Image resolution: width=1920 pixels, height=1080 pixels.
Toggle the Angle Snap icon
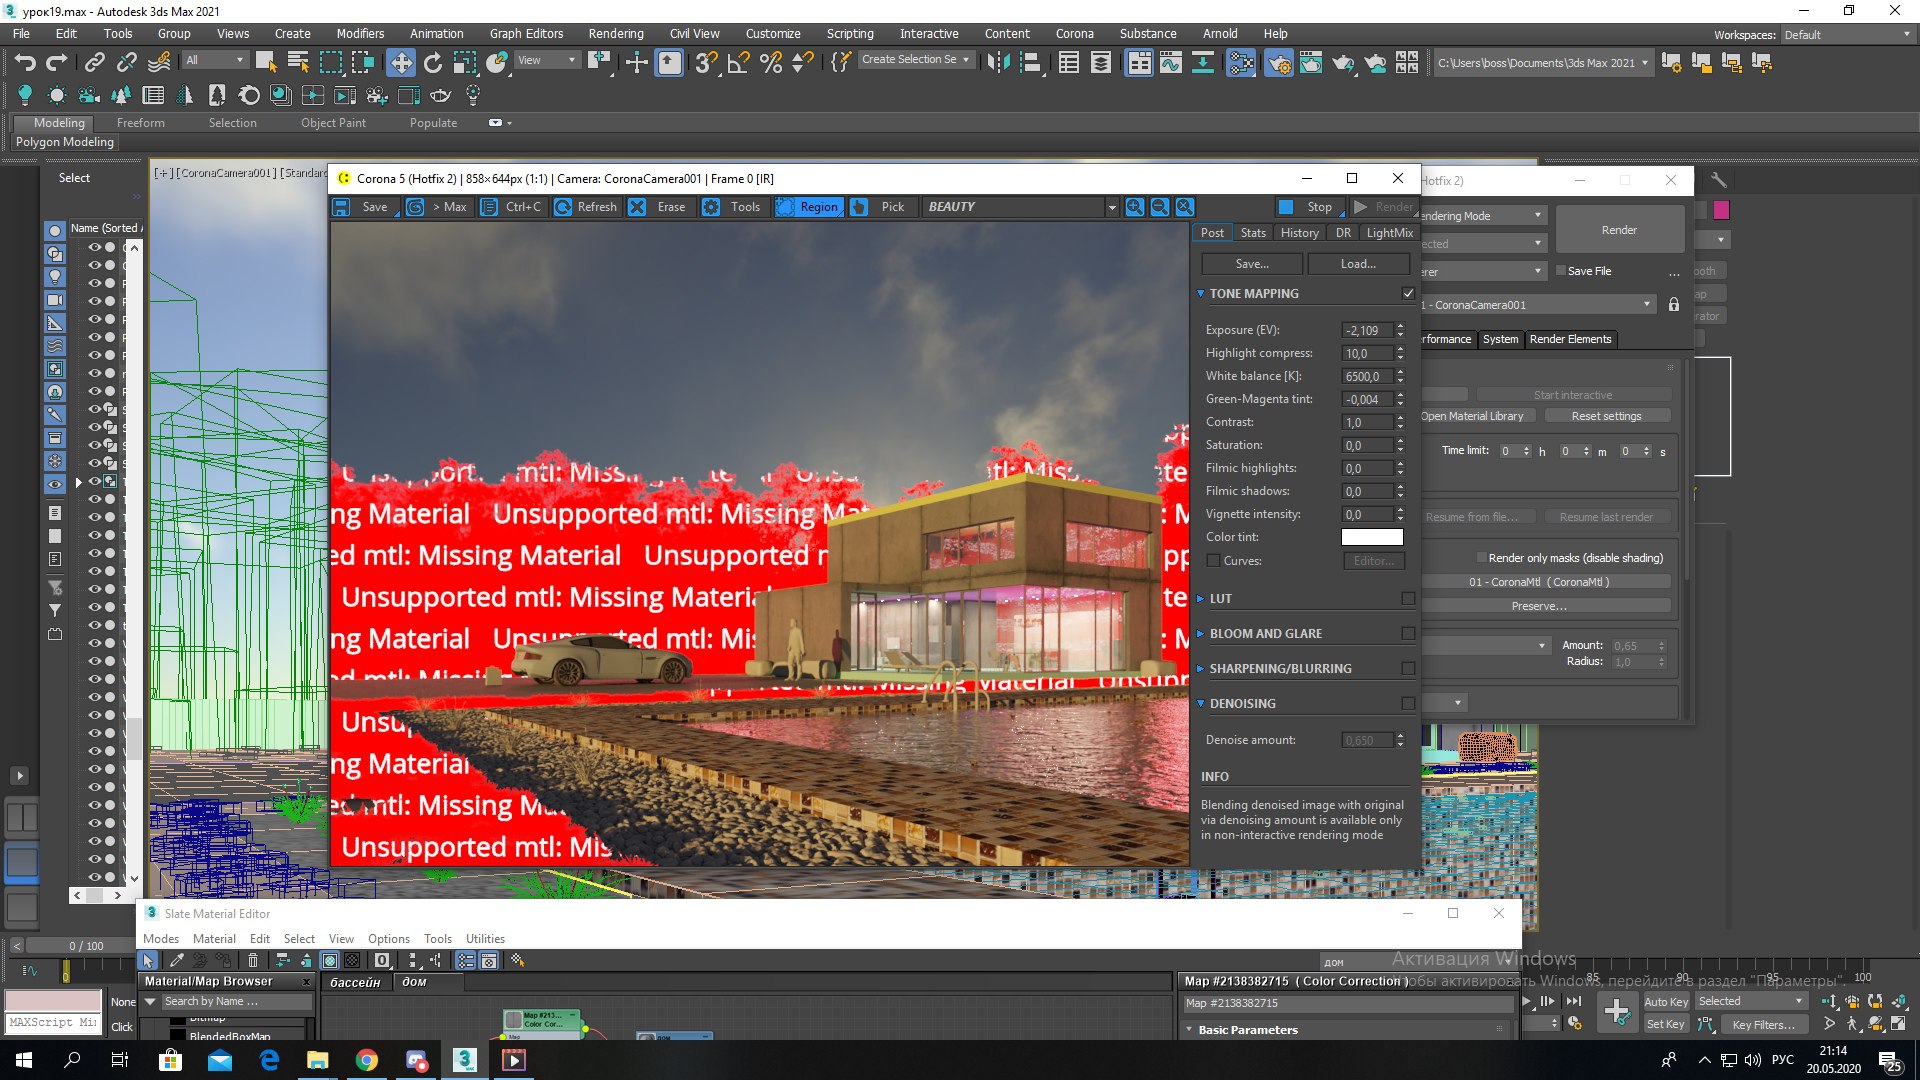pyautogui.click(x=739, y=63)
